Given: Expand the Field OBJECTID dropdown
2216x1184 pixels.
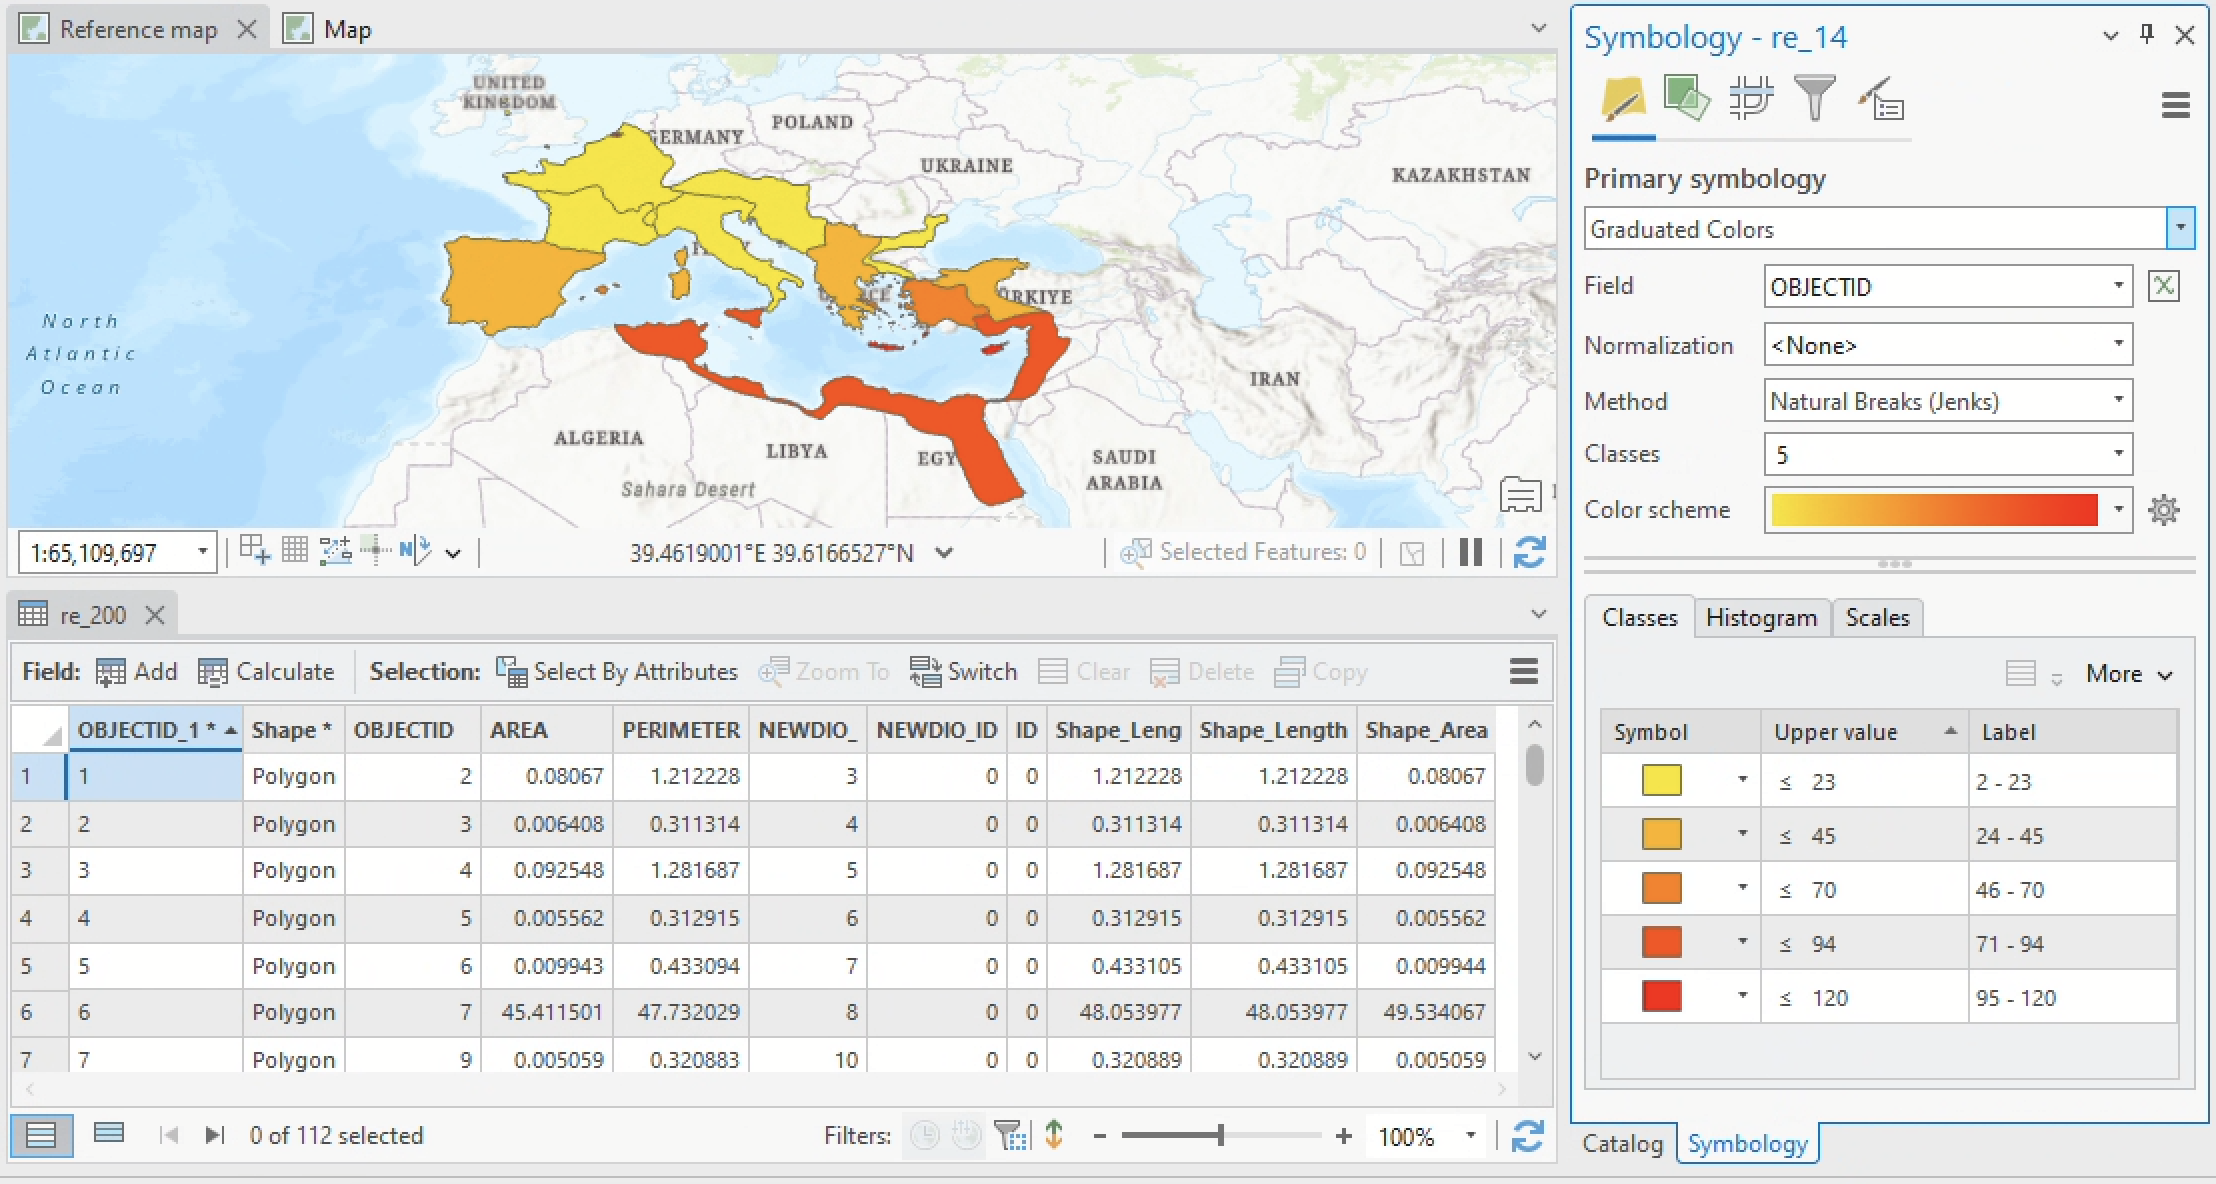Looking at the screenshot, I should [2117, 287].
